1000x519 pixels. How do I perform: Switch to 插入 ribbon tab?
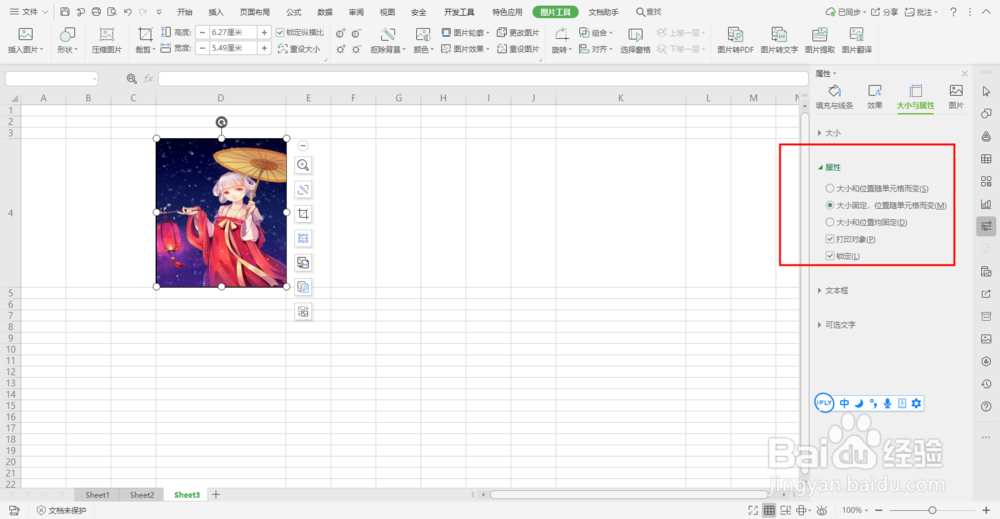click(216, 11)
